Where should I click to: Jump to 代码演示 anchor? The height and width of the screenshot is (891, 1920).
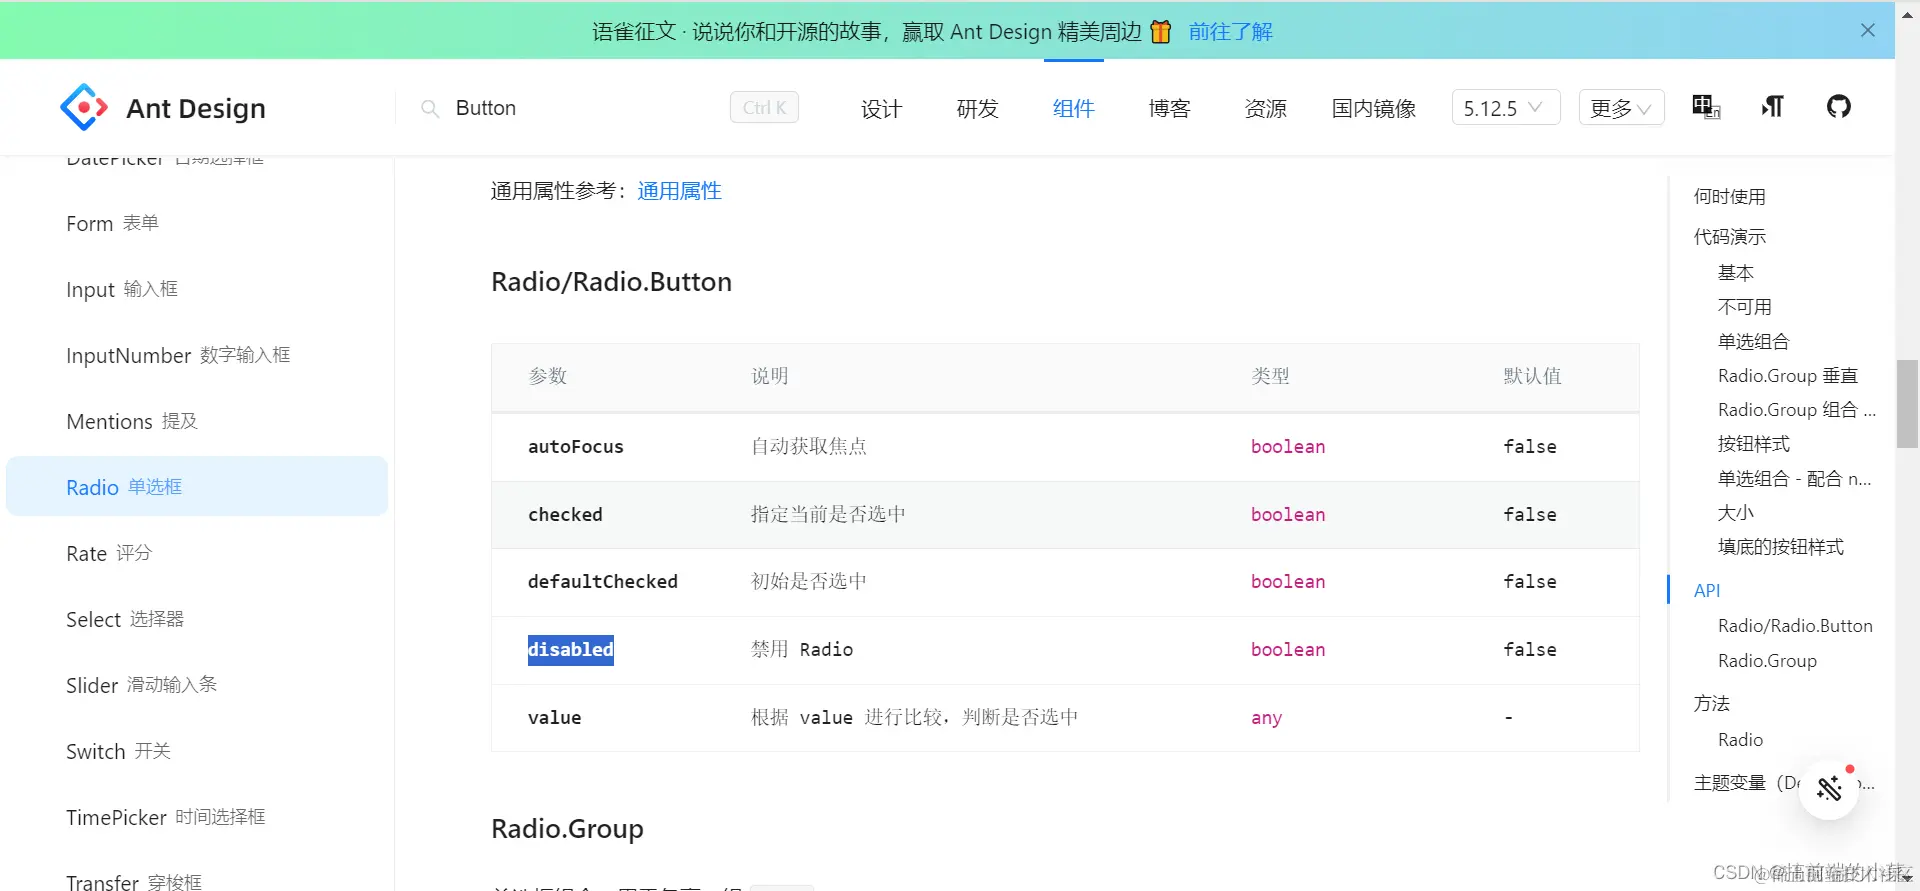(x=1729, y=237)
